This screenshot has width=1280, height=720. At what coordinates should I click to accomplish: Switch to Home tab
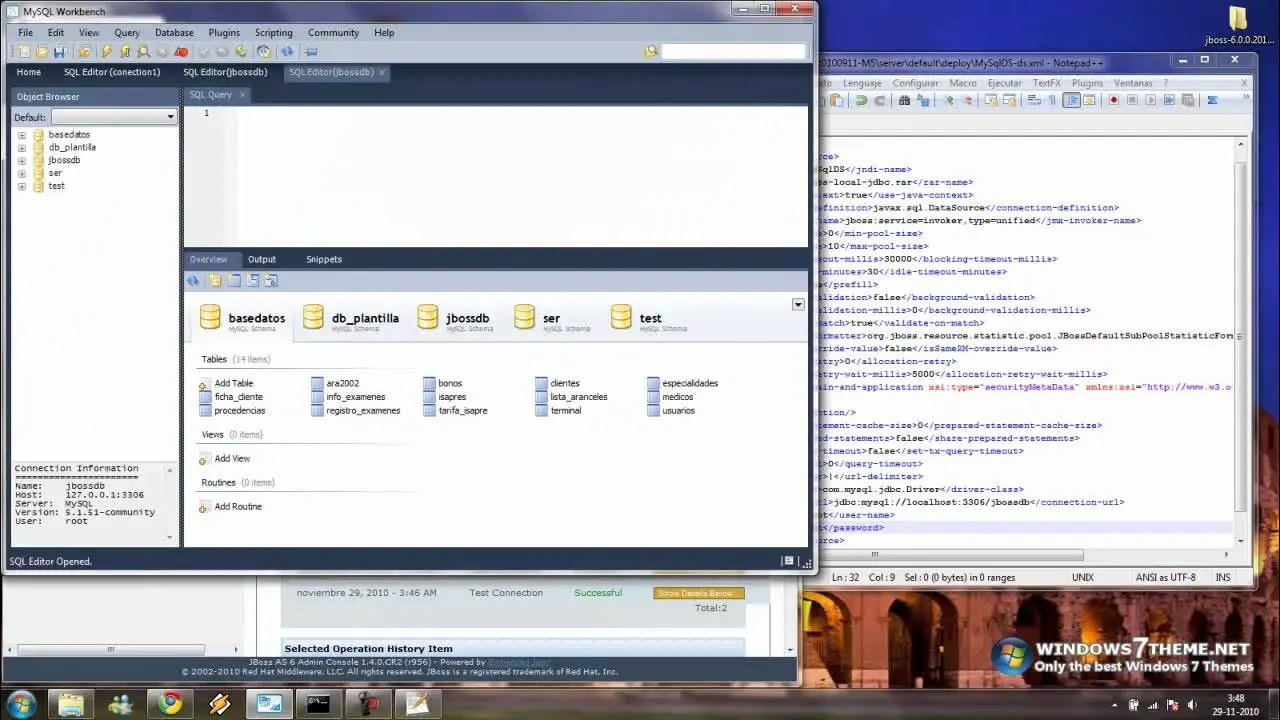click(x=29, y=72)
